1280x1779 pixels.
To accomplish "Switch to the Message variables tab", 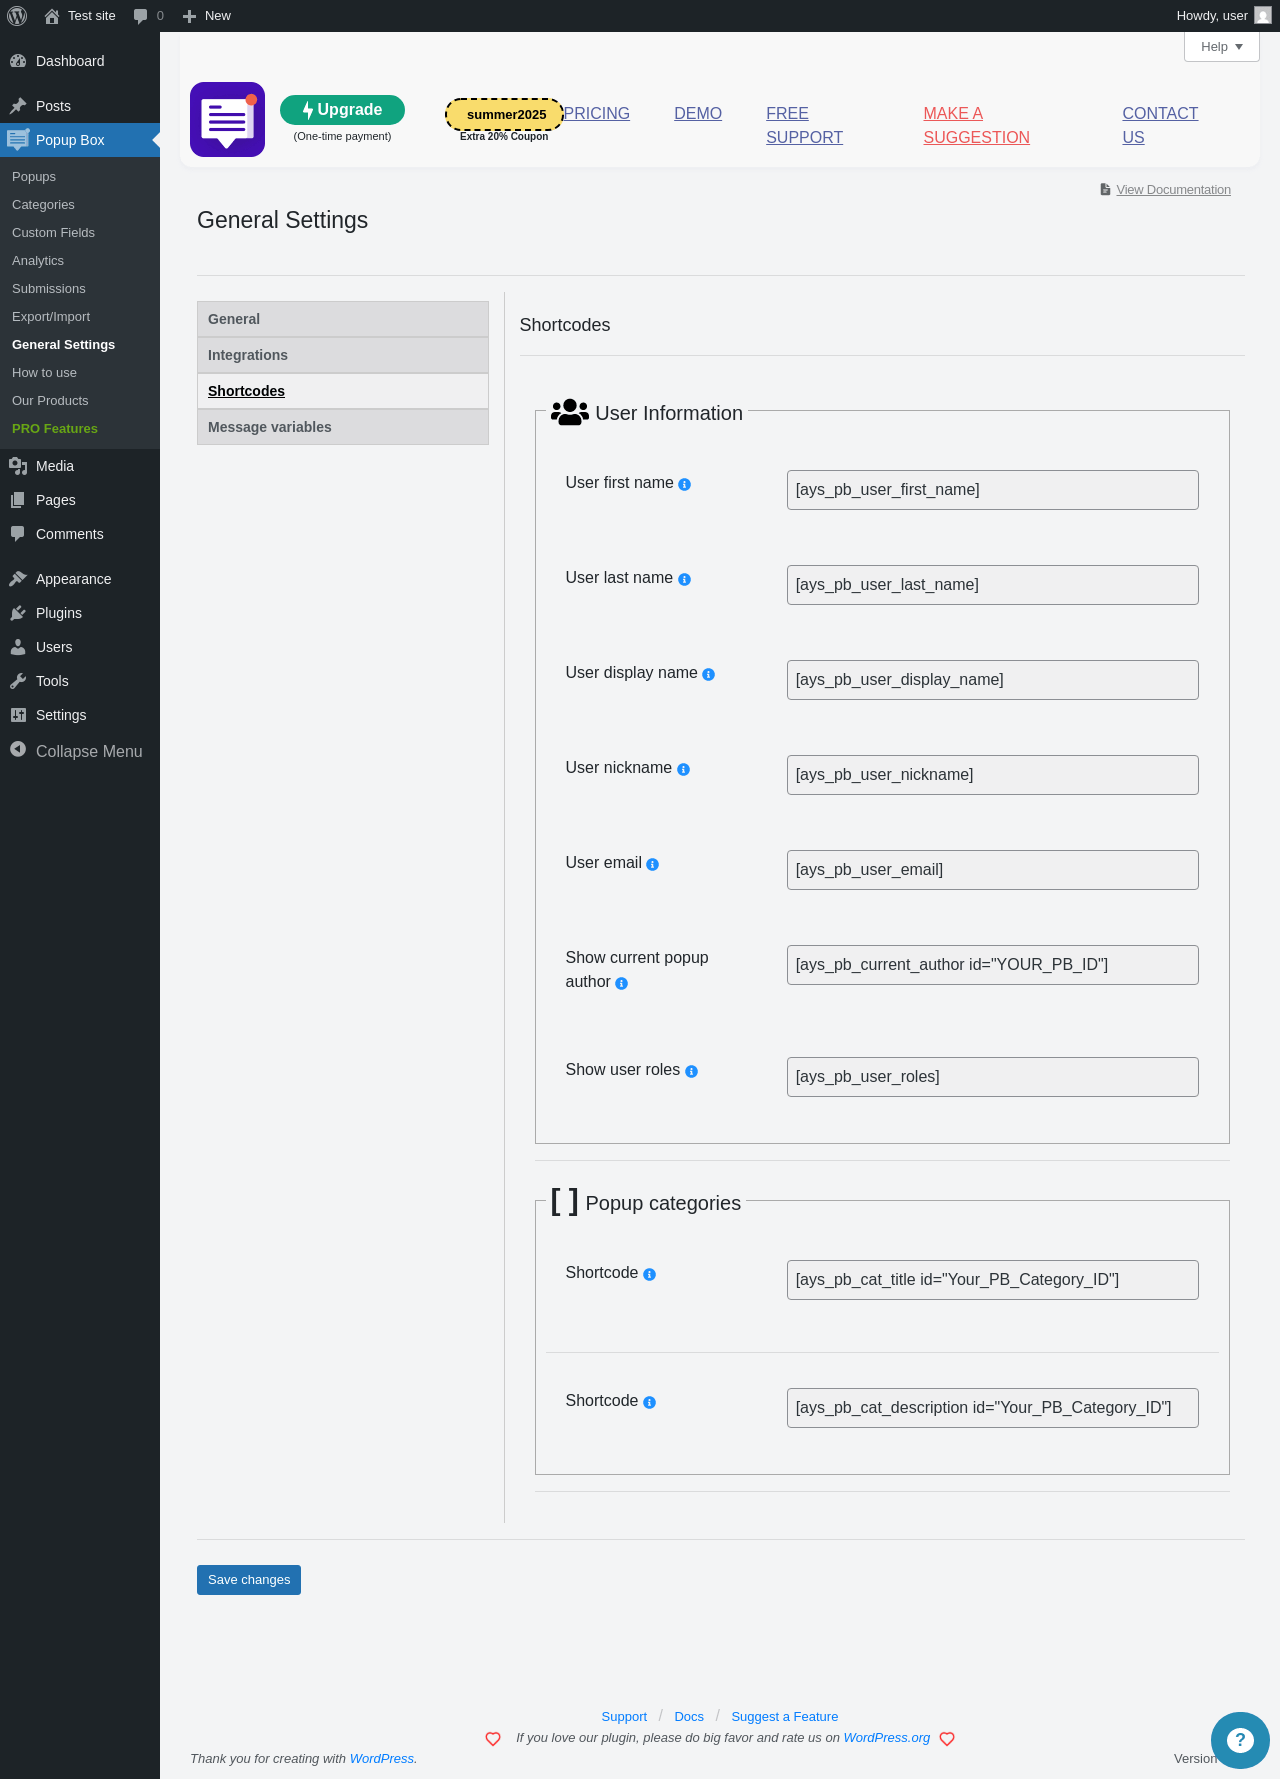I will pyautogui.click(x=343, y=427).
